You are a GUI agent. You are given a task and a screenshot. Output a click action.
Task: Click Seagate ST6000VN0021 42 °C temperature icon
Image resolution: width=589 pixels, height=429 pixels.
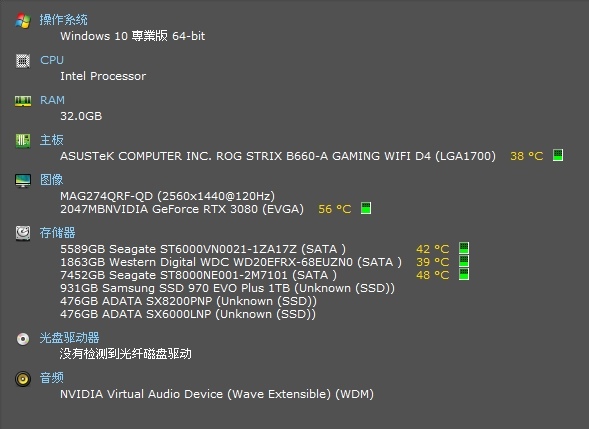(x=464, y=248)
